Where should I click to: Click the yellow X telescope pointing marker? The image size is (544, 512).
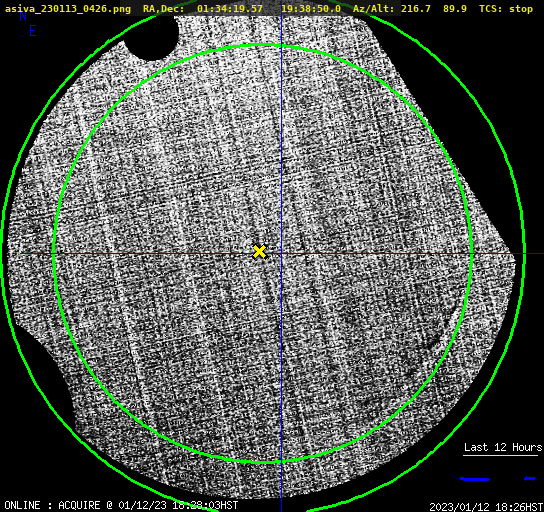click(x=259, y=252)
